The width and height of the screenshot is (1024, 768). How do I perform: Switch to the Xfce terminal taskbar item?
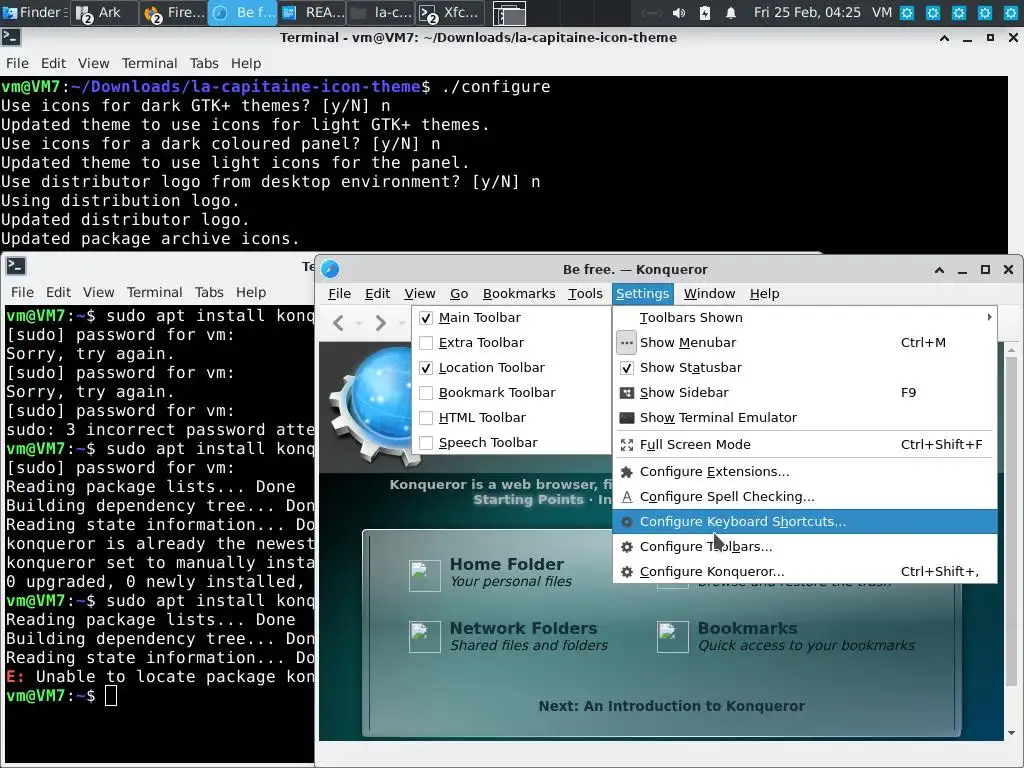pyautogui.click(x=451, y=12)
